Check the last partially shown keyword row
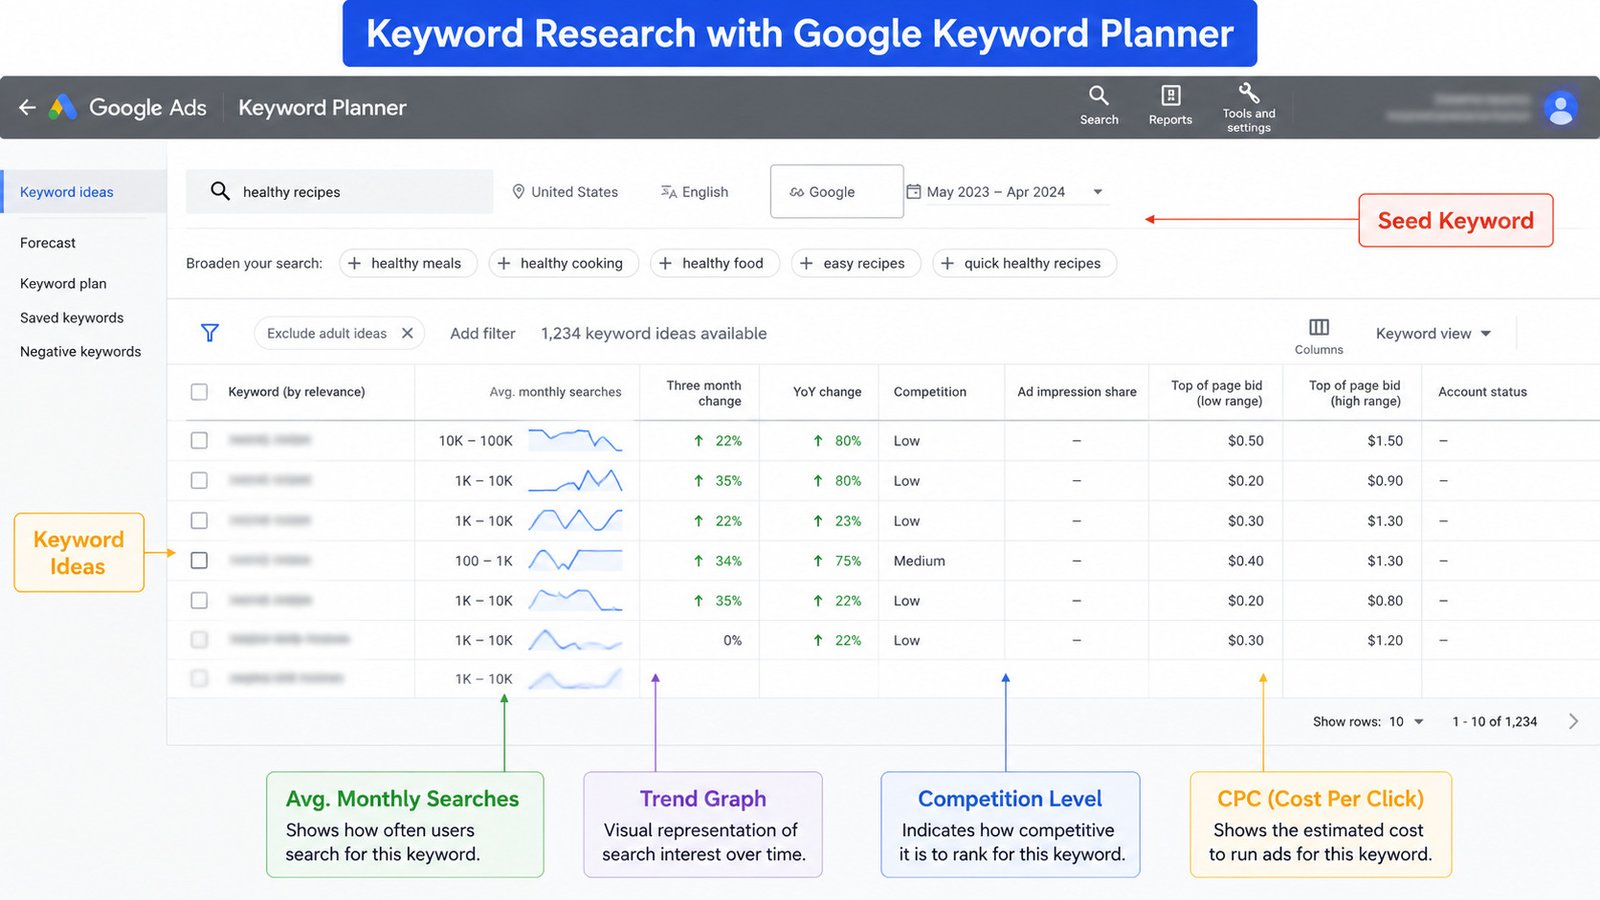Screen dimensions: 1600x900 click(x=199, y=678)
